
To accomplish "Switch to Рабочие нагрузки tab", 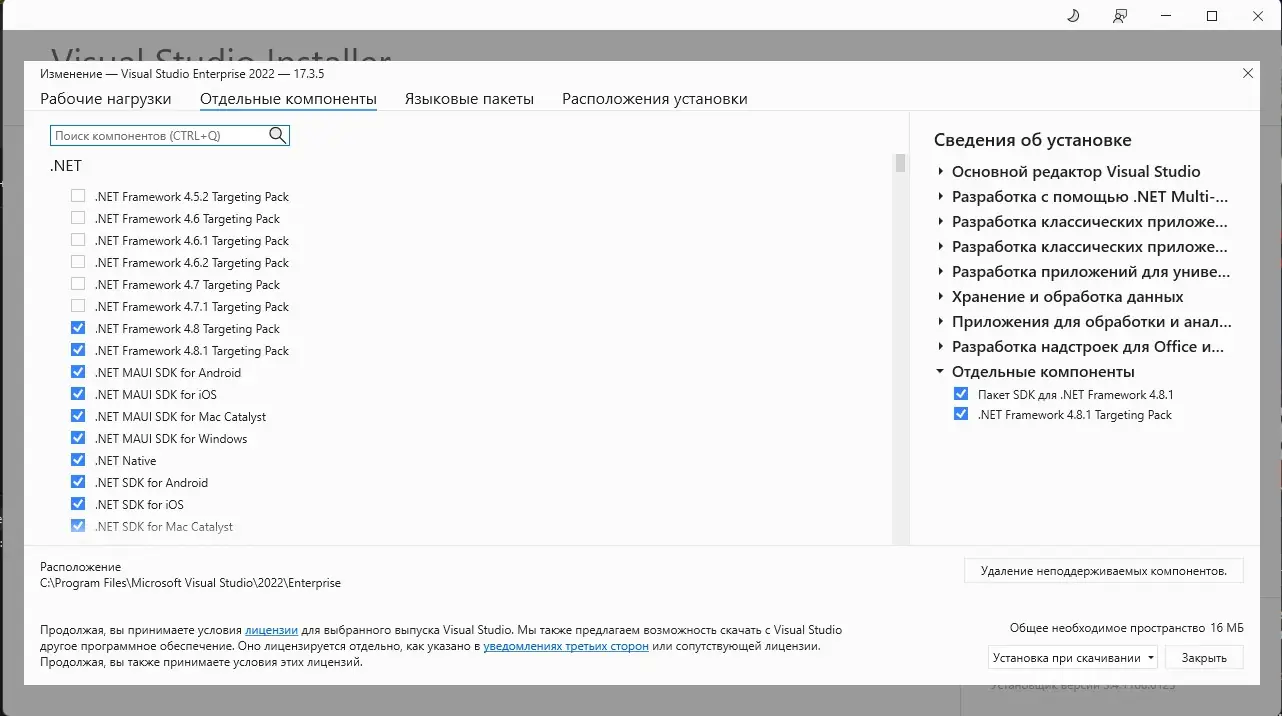I will [105, 99].
